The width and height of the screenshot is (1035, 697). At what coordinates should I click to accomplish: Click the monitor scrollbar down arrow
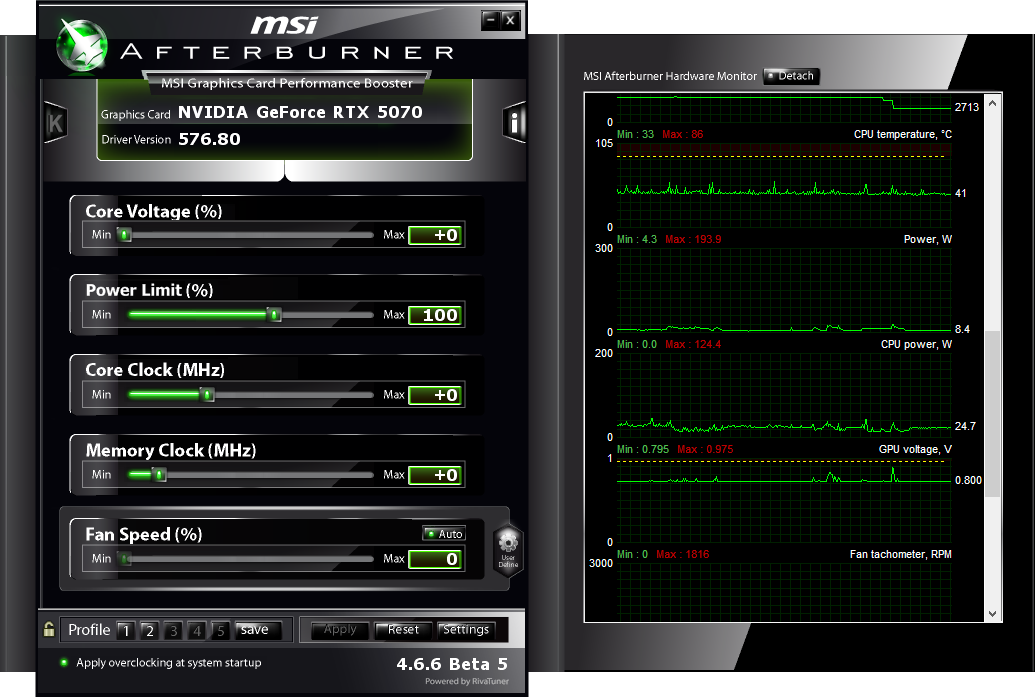click(x=992, y=613)
